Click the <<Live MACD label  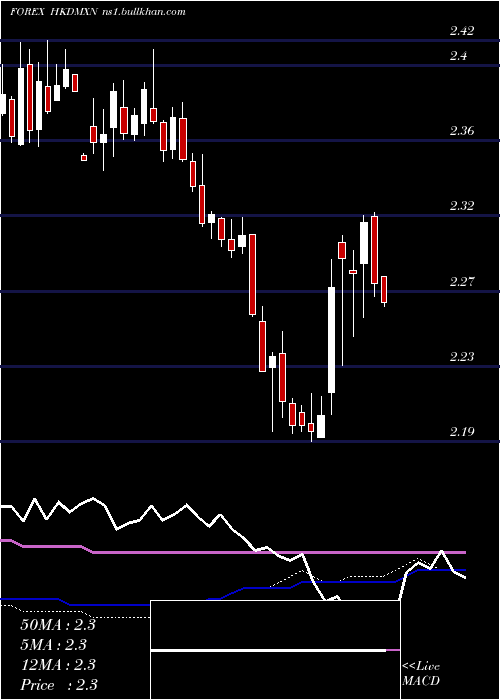tap(421, 674)
